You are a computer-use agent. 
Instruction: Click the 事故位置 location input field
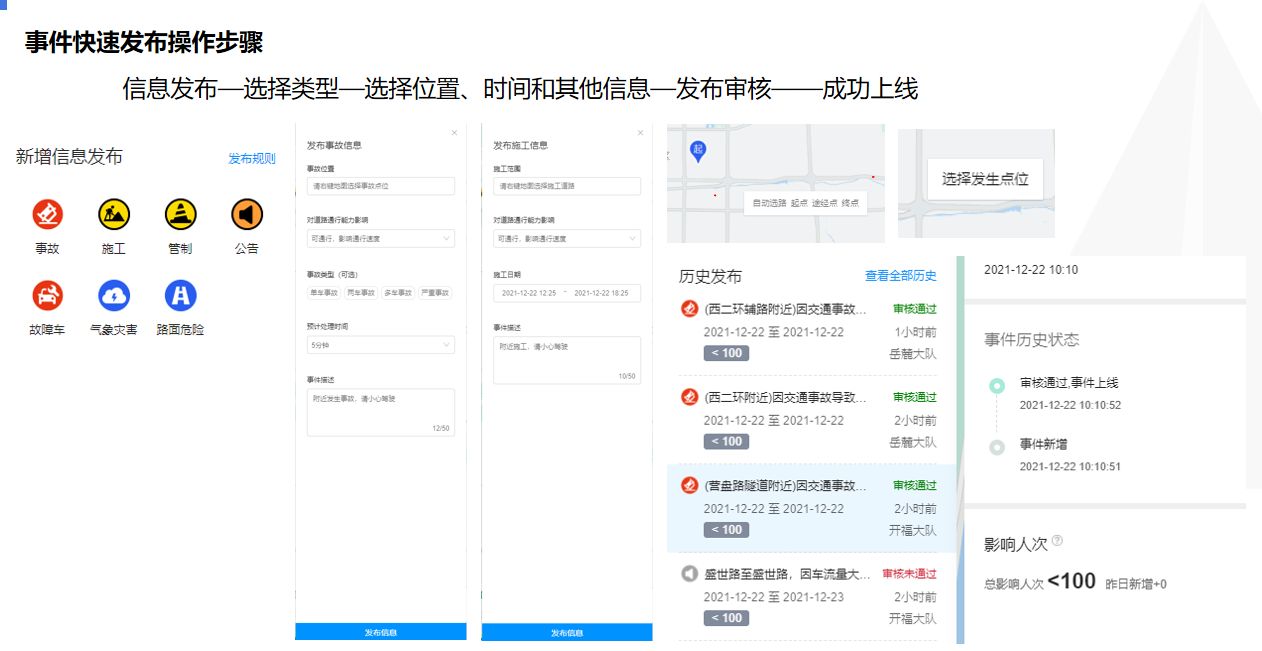pyautogui.click(x=380, y=186)
